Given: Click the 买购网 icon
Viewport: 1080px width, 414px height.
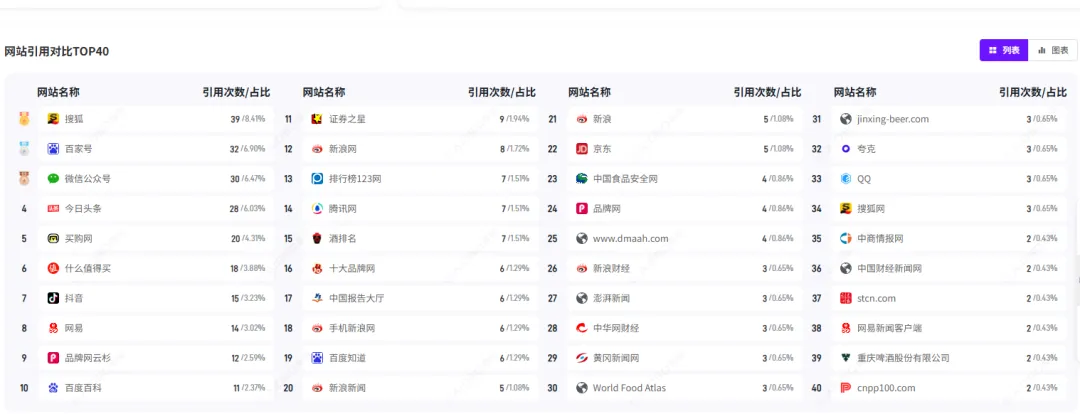Looking at the screenshot, I should click(53, 238).
